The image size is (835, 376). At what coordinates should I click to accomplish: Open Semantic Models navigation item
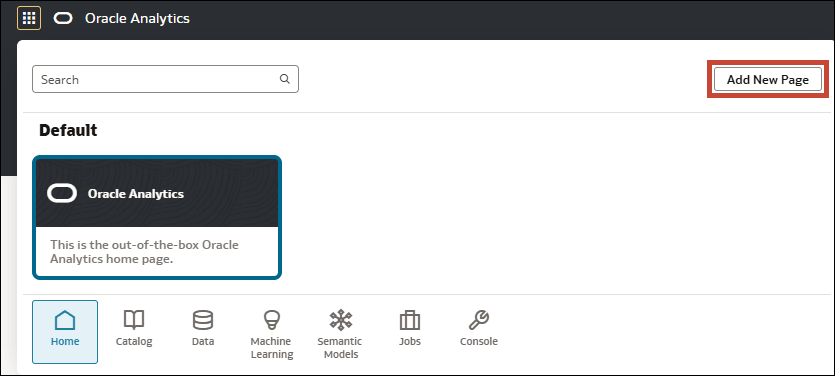pyautogui.click(x=340, y=334)
